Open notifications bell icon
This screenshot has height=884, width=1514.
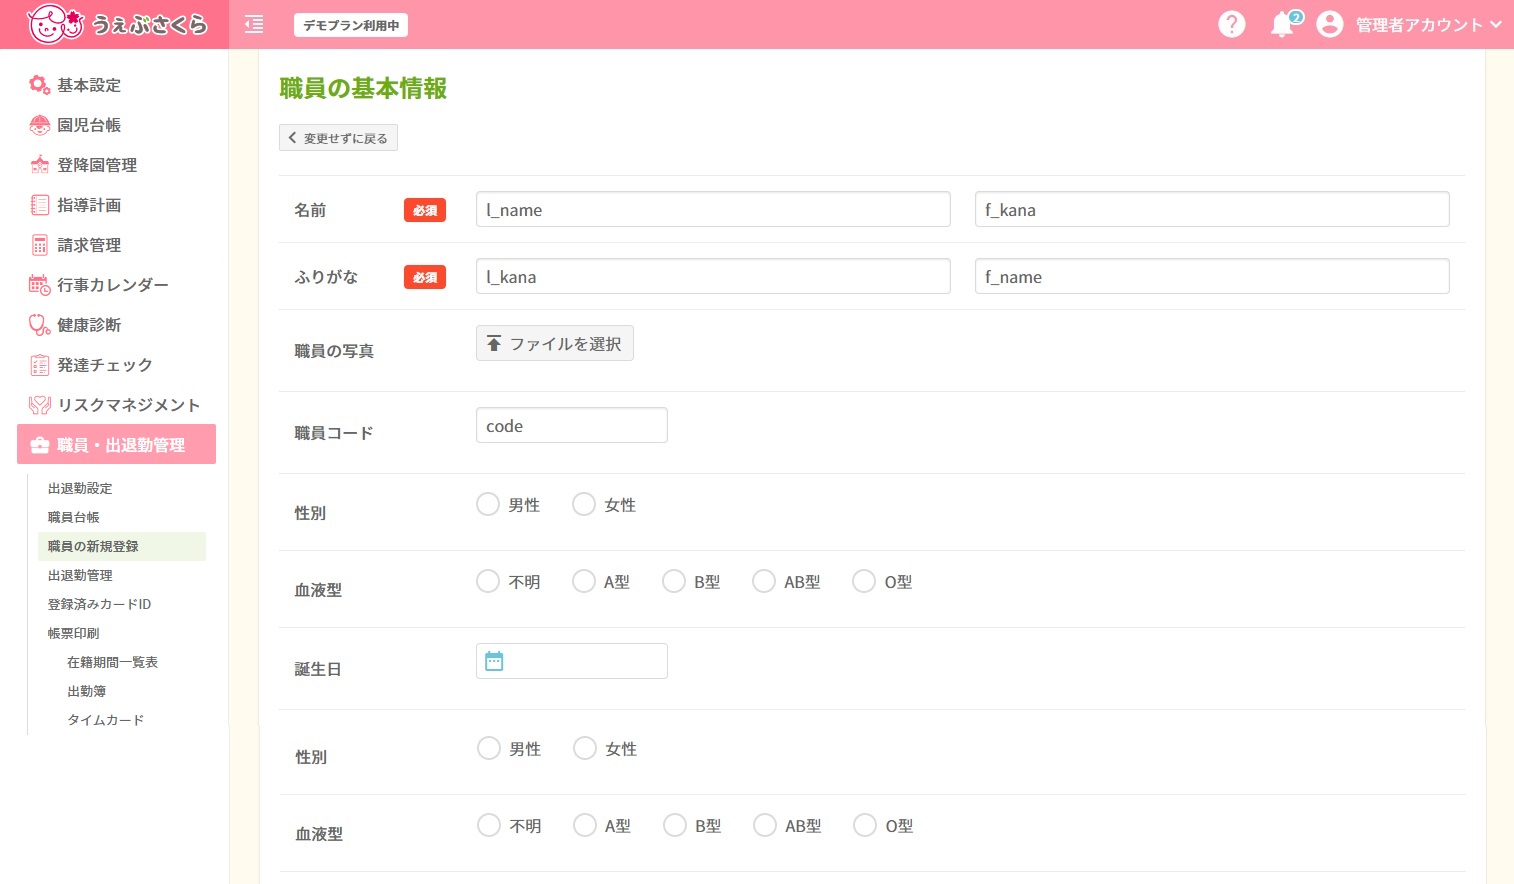[x=1282, y=24]
